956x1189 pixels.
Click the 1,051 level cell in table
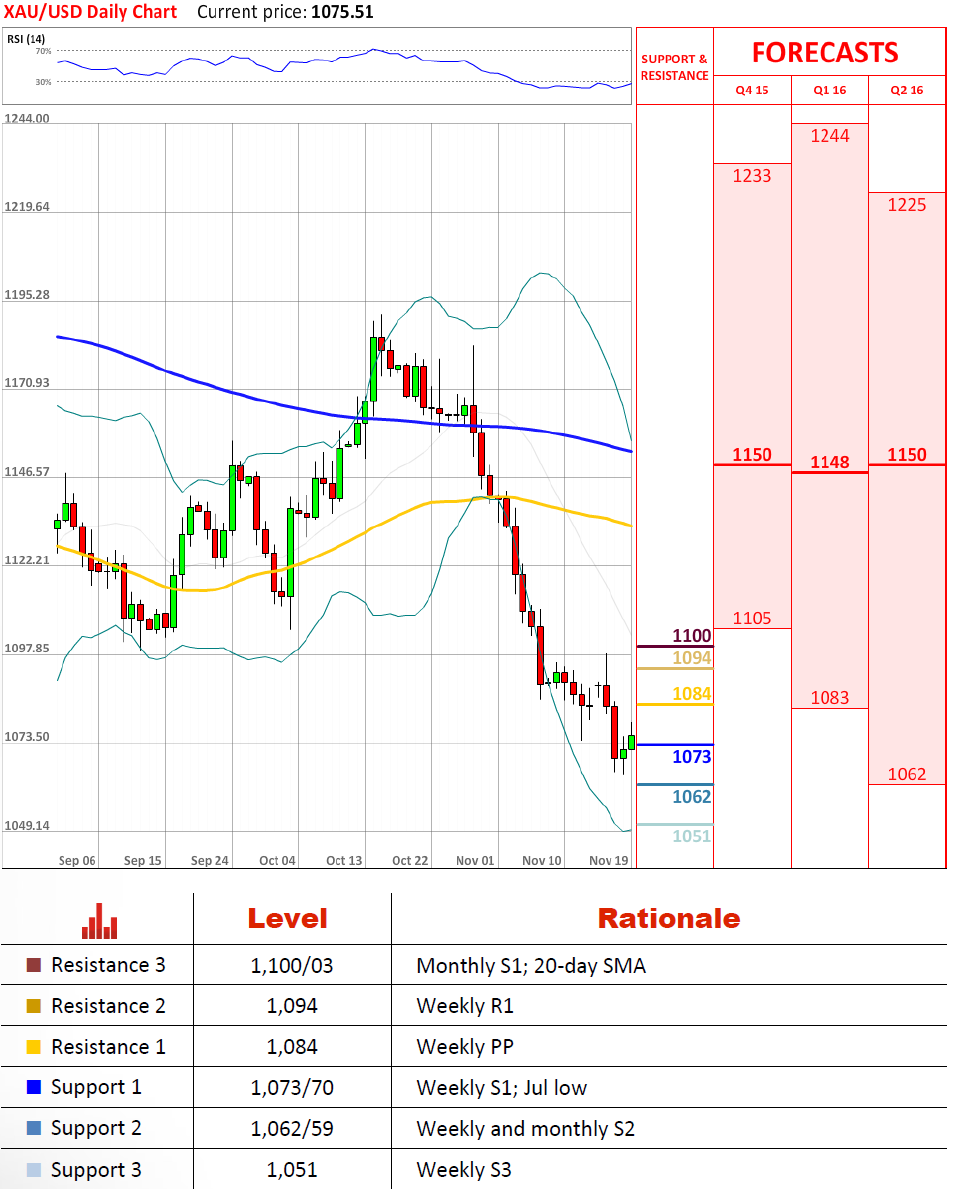(291, 1170)
